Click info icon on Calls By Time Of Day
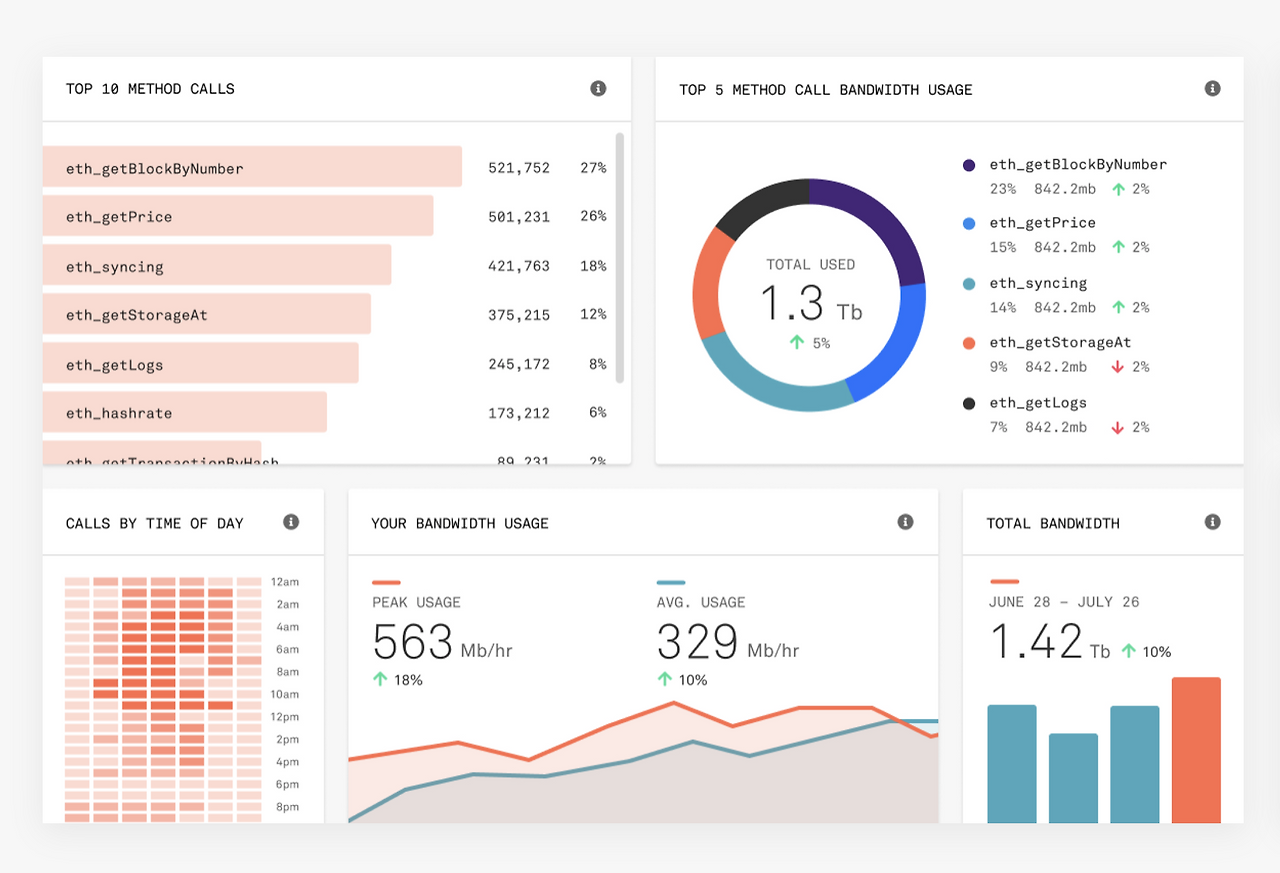Viewport: 1280px width, 873px height. tap(291, 522)
